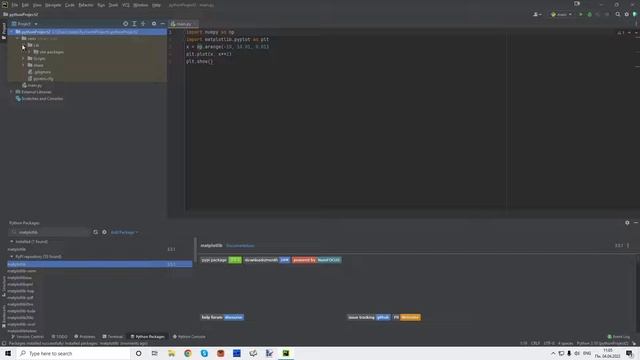
Task: Select Scratches and Consoles in project tree
Action: (x=39, y=98)
